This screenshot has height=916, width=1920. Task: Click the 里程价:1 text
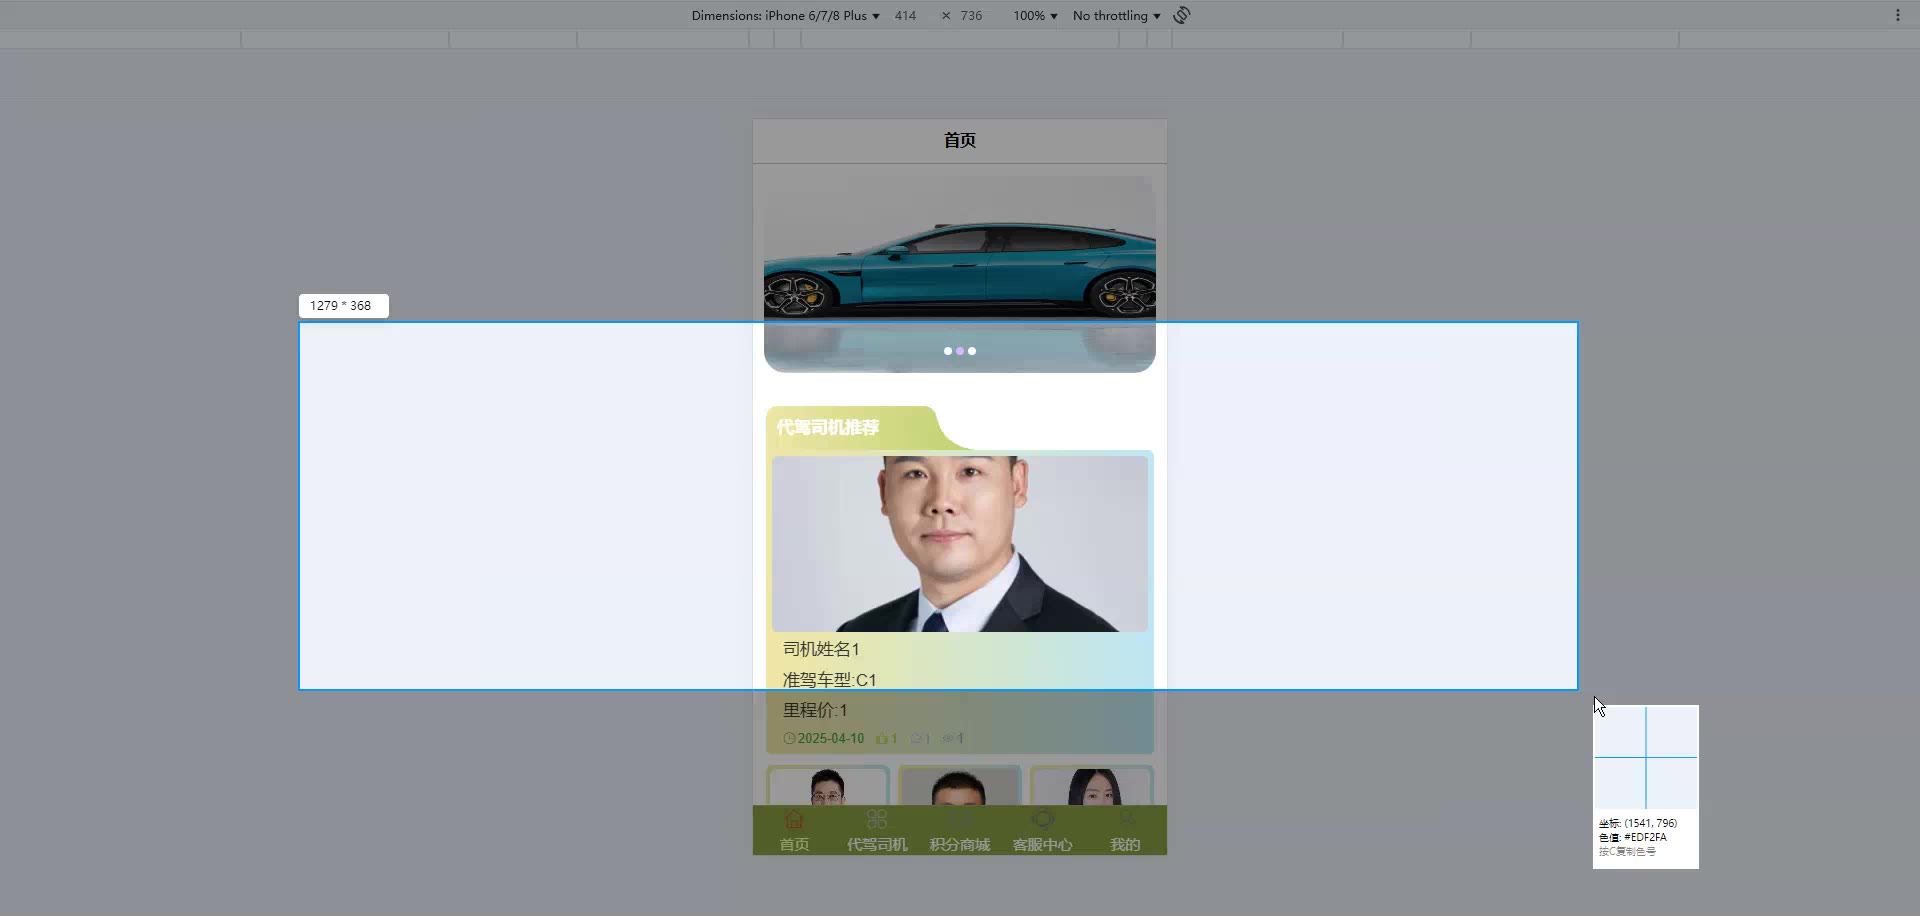click(815, 710)
